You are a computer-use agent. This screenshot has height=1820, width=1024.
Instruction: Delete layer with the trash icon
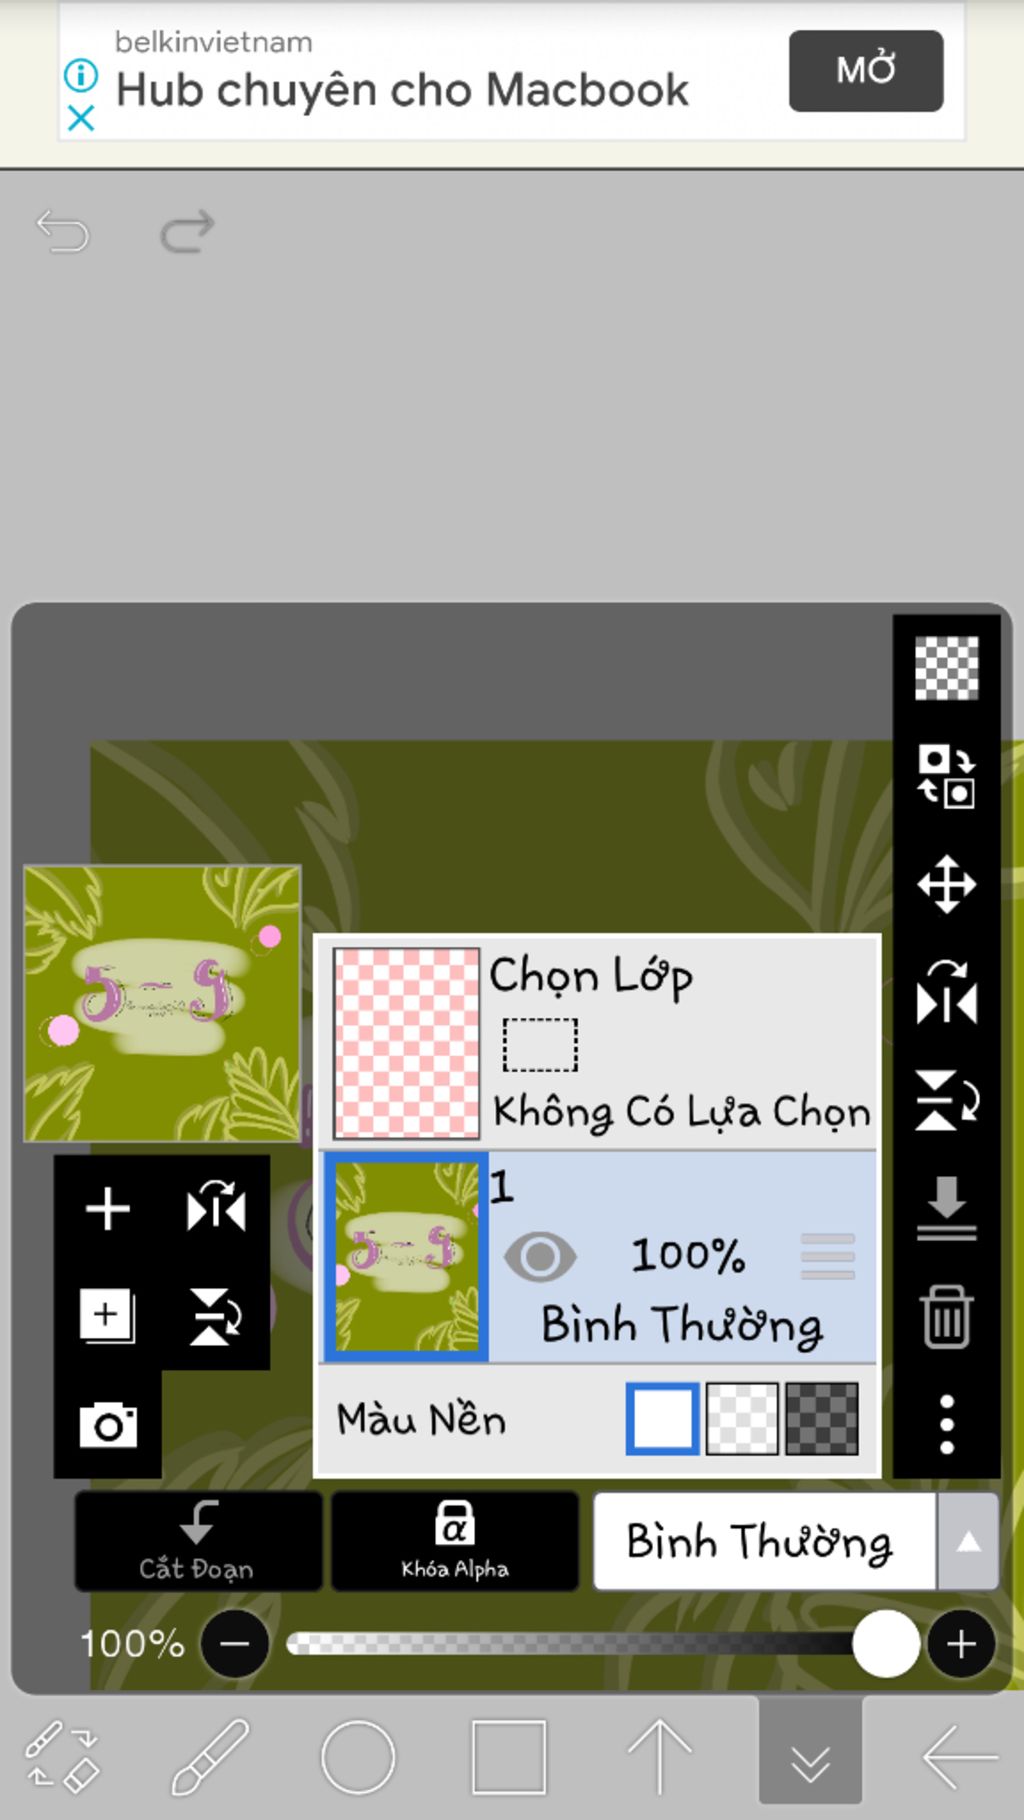pos(946,1317)
